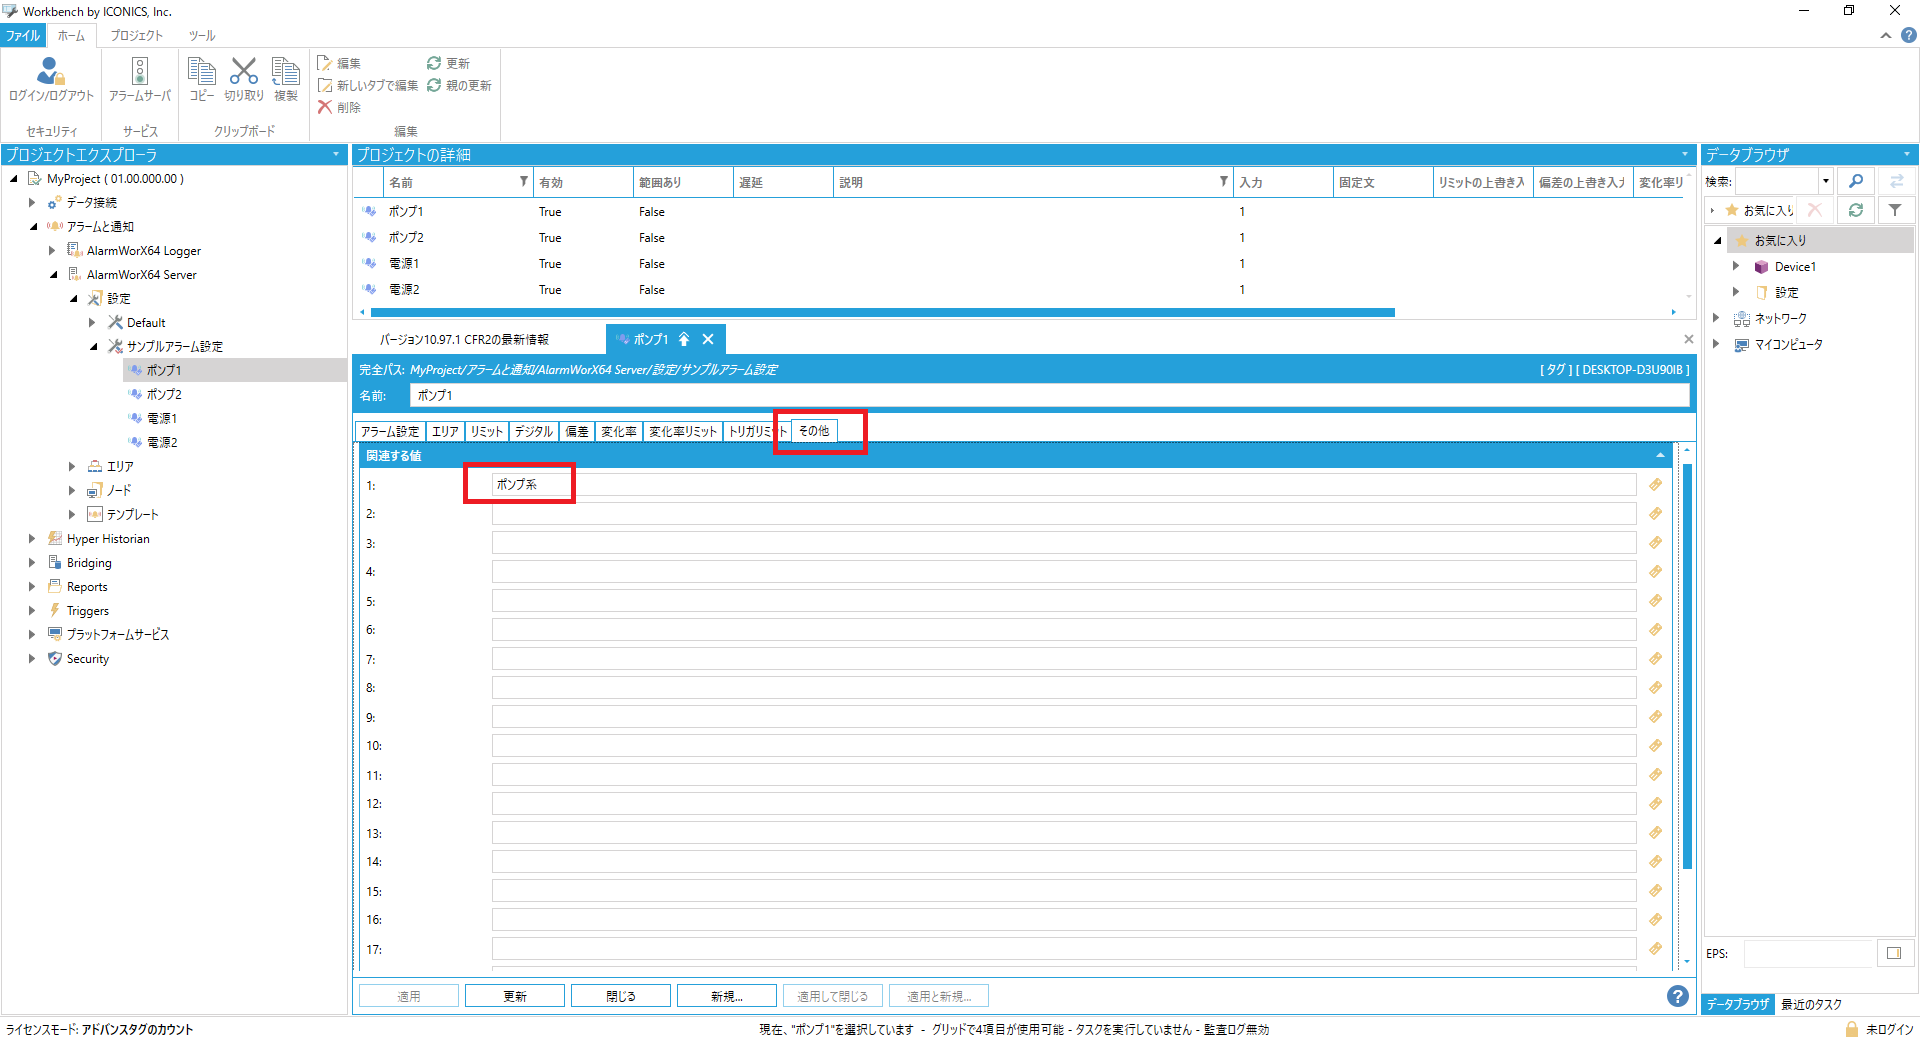Expand the データ接続 tree node
This screenshot has height=1040, width=1920.
click(32, 203)
